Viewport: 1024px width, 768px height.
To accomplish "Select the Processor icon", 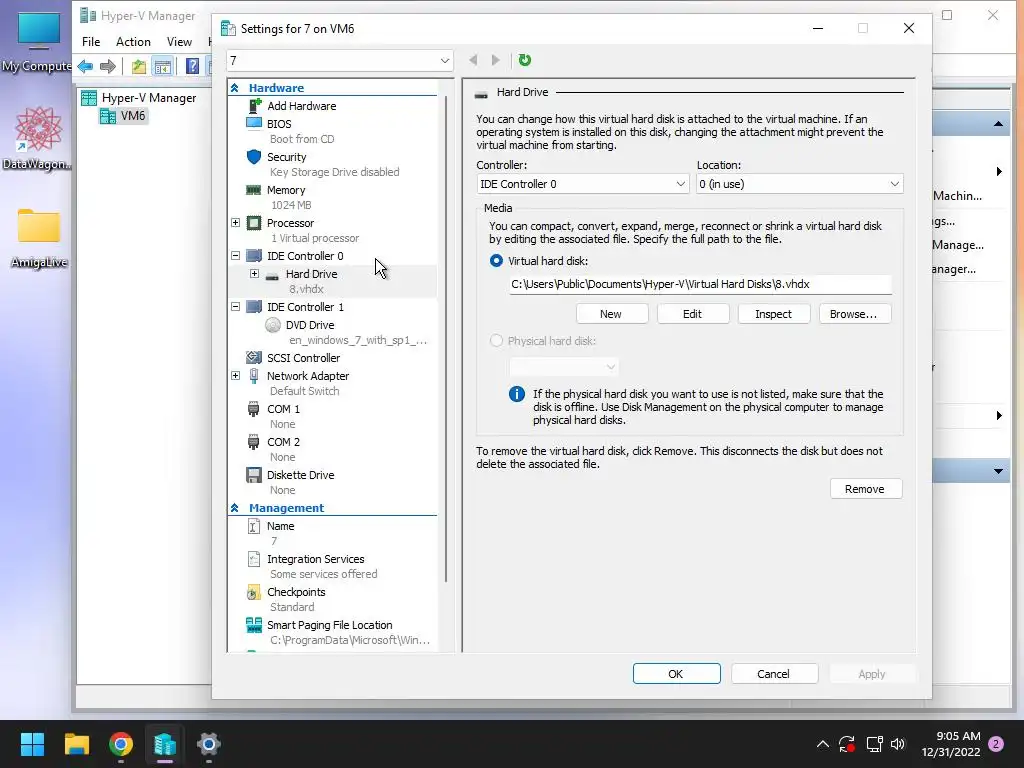I will tap(254, 223).
